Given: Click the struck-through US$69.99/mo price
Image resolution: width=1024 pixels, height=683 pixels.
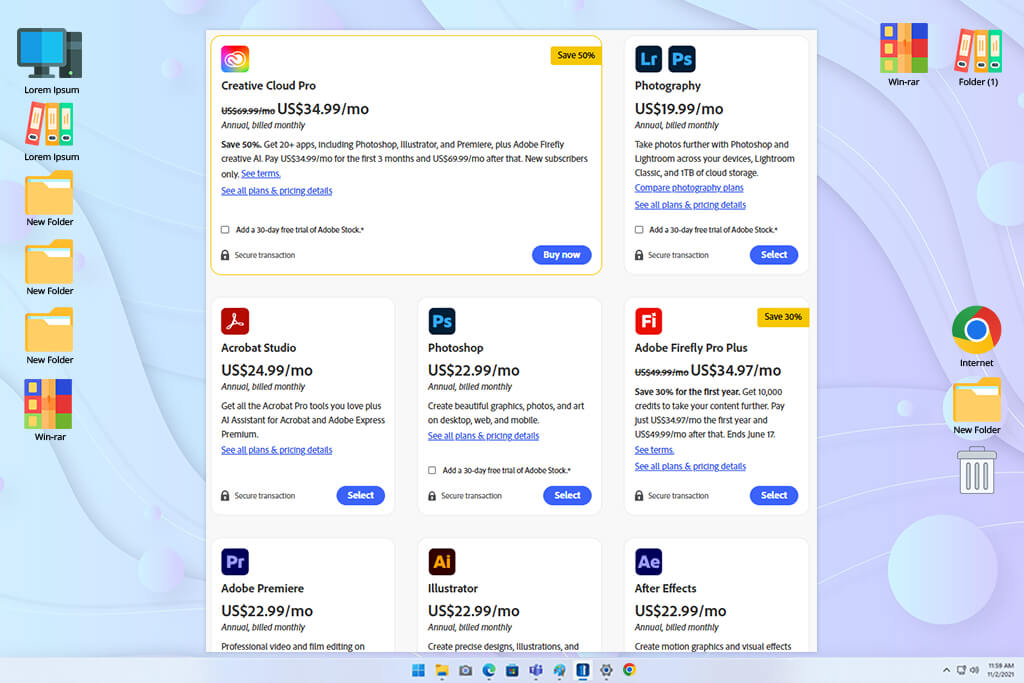Looking at the screenshot, I should tap(248, 111).
